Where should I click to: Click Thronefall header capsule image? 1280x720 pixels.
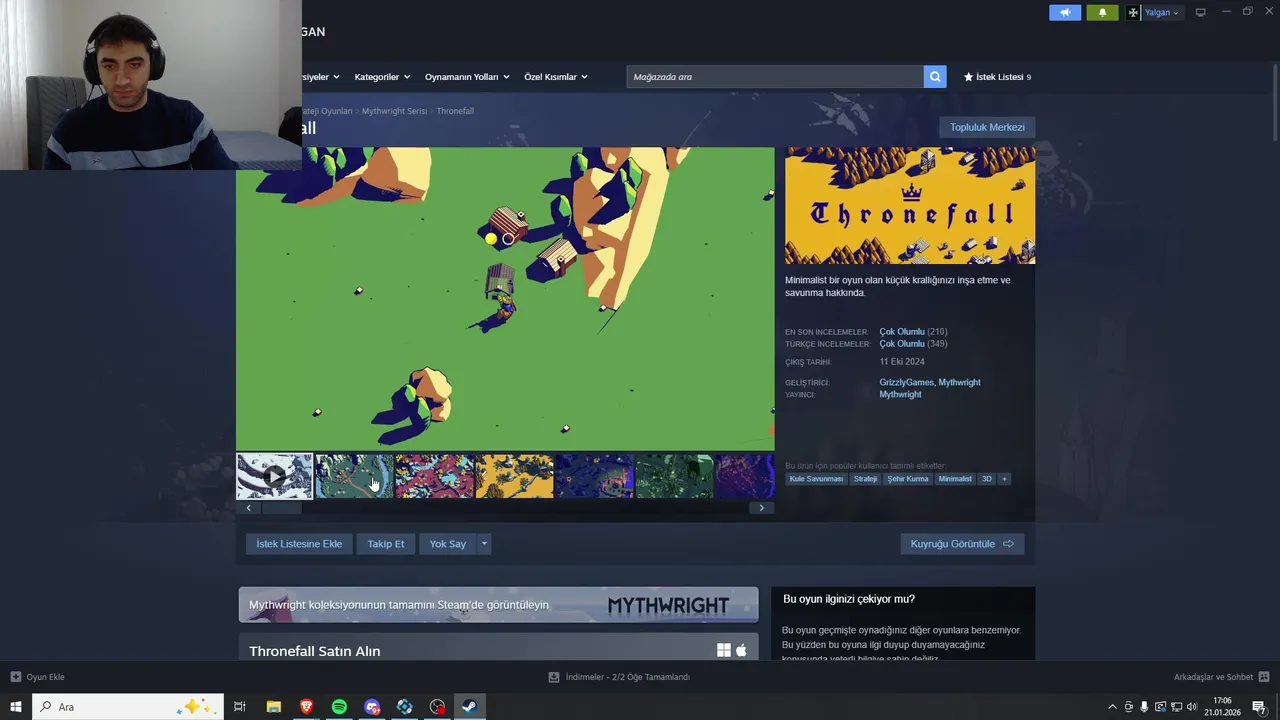910,205
